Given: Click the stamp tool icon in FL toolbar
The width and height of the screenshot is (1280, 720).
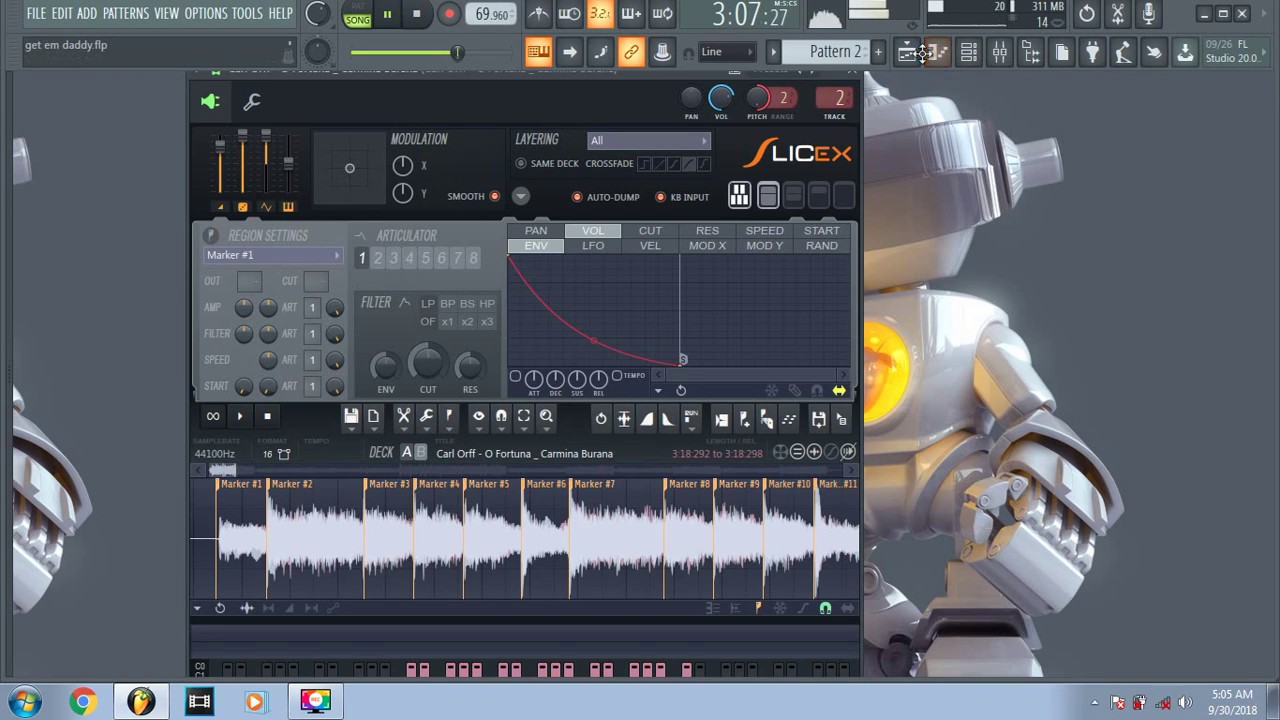Looking at the screenshot, I should point(662,52).
